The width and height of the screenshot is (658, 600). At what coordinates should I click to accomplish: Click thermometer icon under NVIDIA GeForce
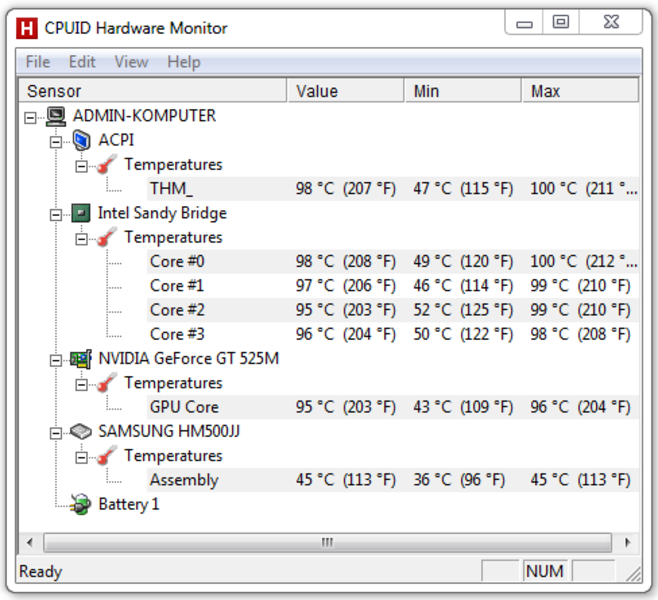click(x=107, y=383)
